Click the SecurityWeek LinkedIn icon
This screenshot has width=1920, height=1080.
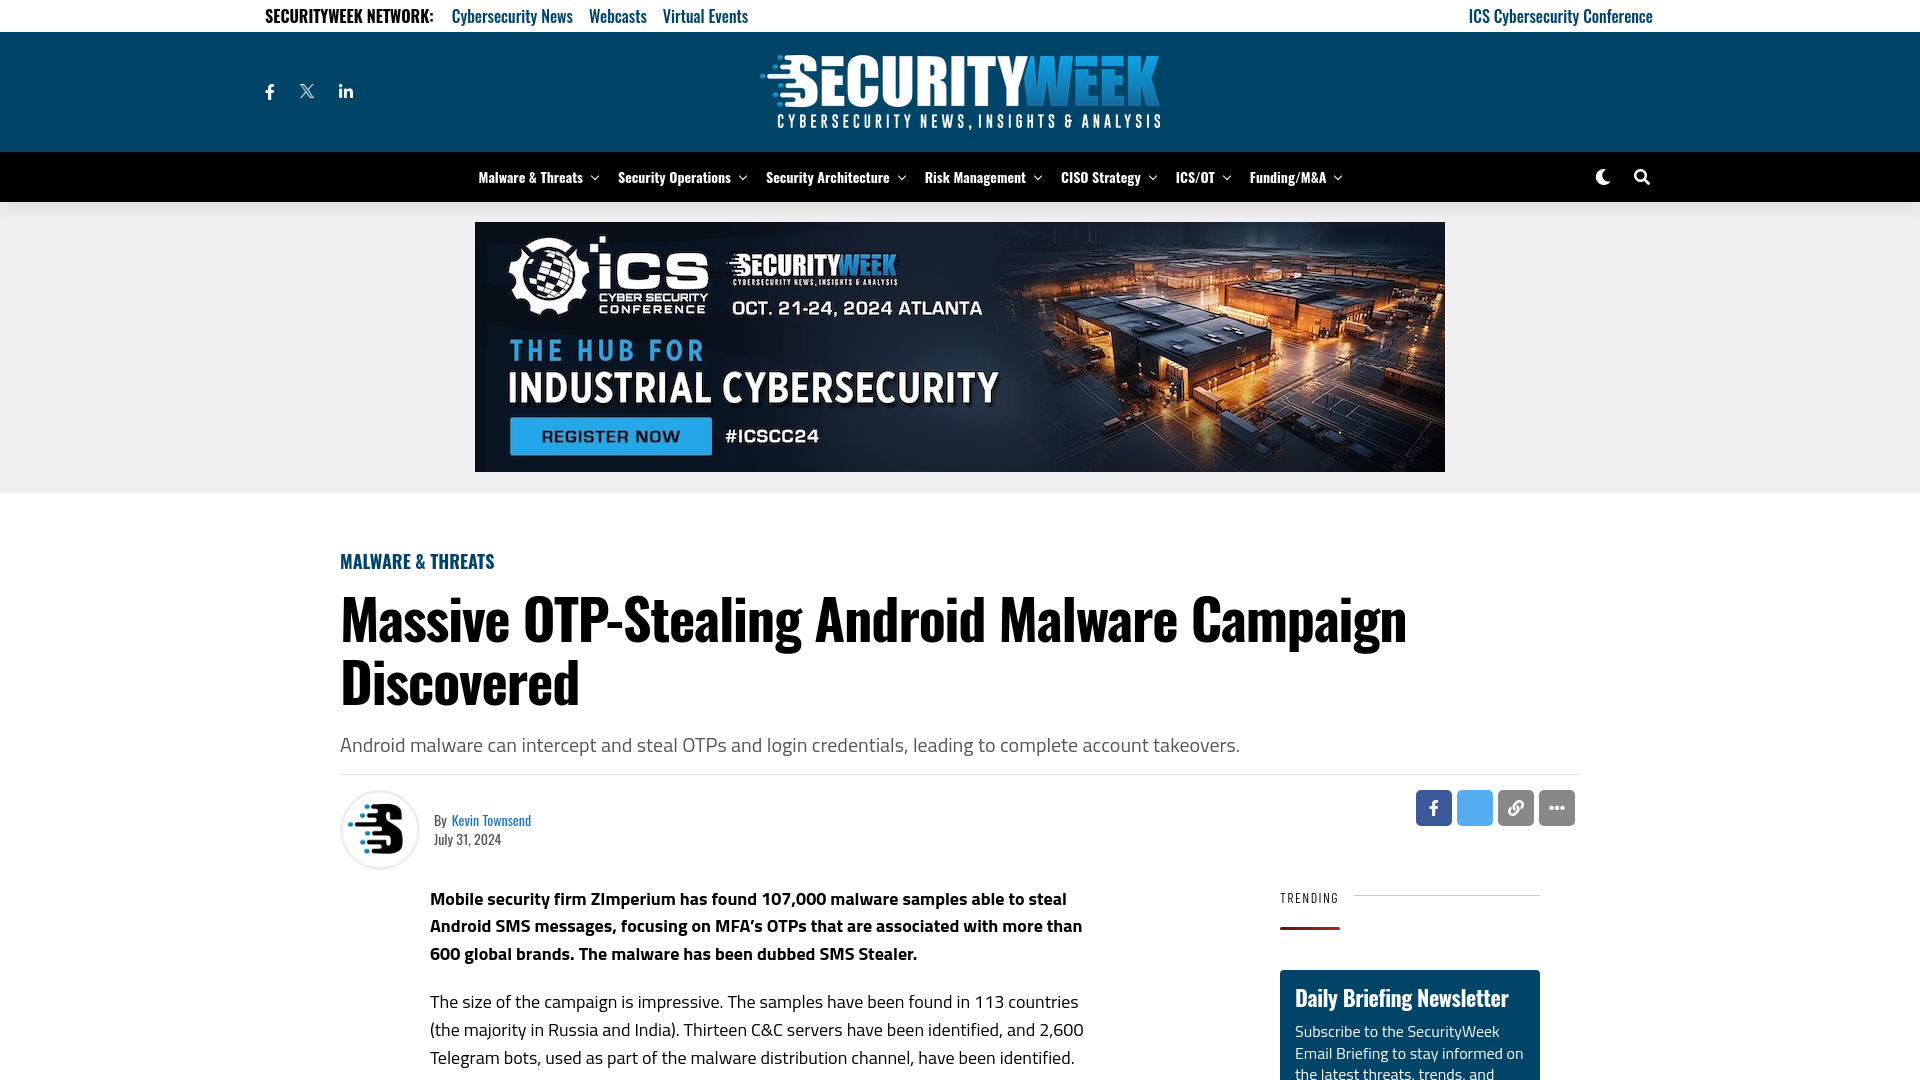[x=345, y=91]
